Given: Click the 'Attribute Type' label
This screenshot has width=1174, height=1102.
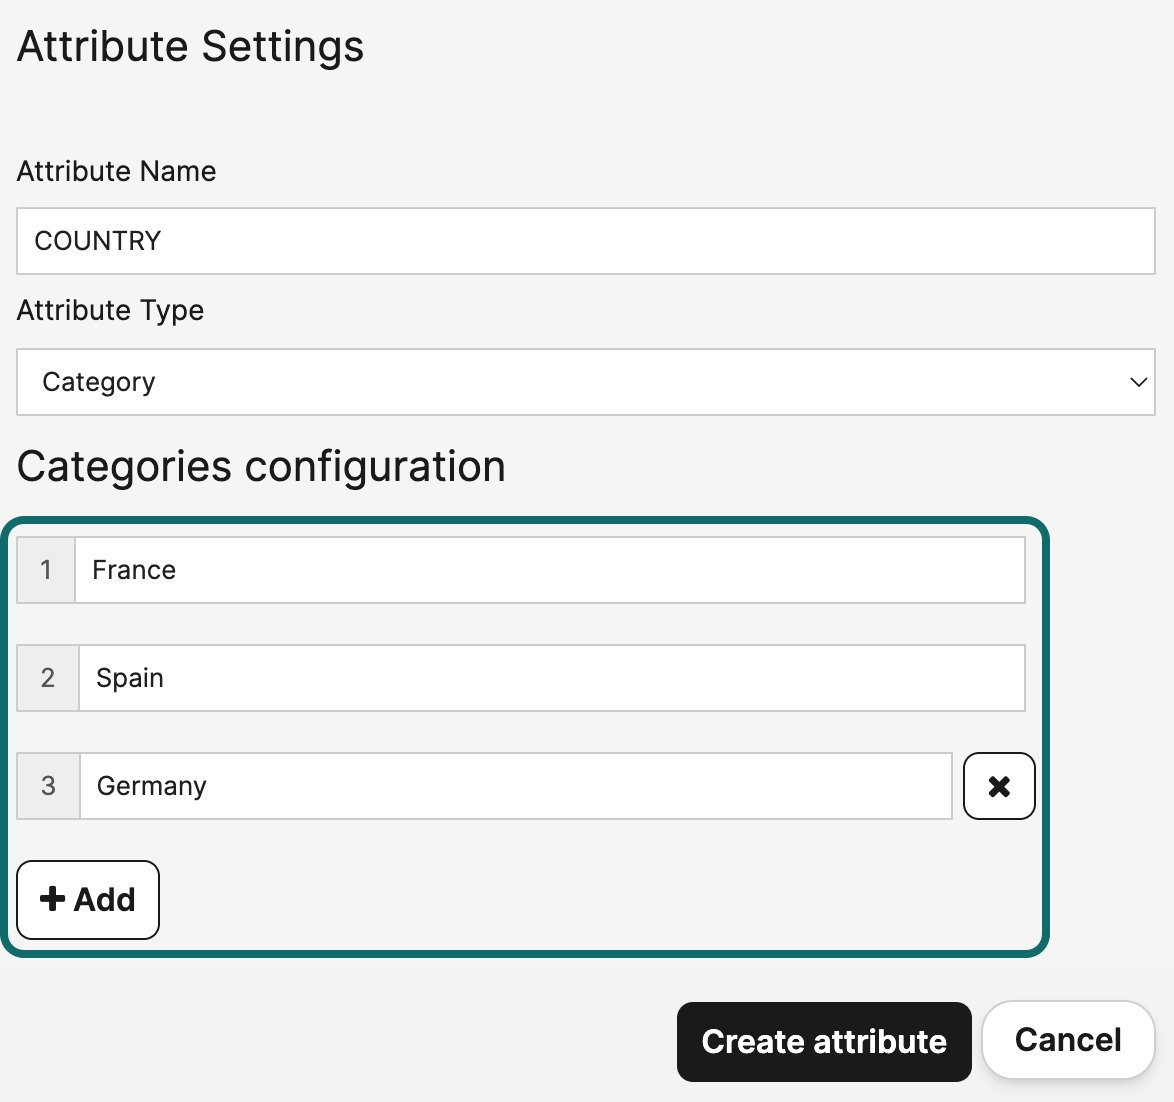Looking at the screenshot, I should [110, 310].
